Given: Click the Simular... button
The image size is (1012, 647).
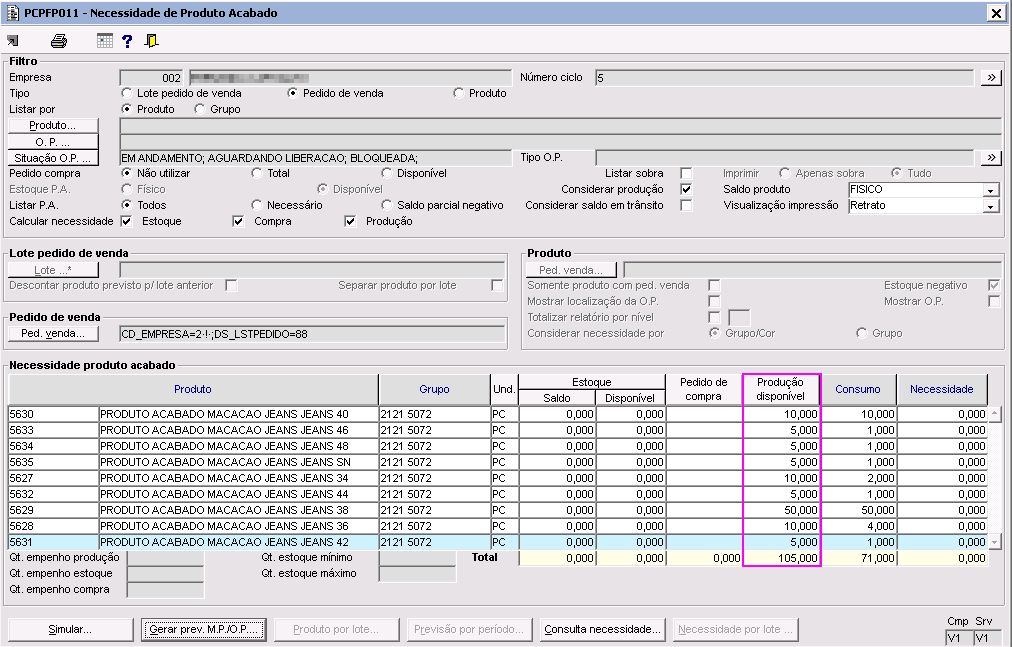Looking at the screenshot, I should point(70,629).
